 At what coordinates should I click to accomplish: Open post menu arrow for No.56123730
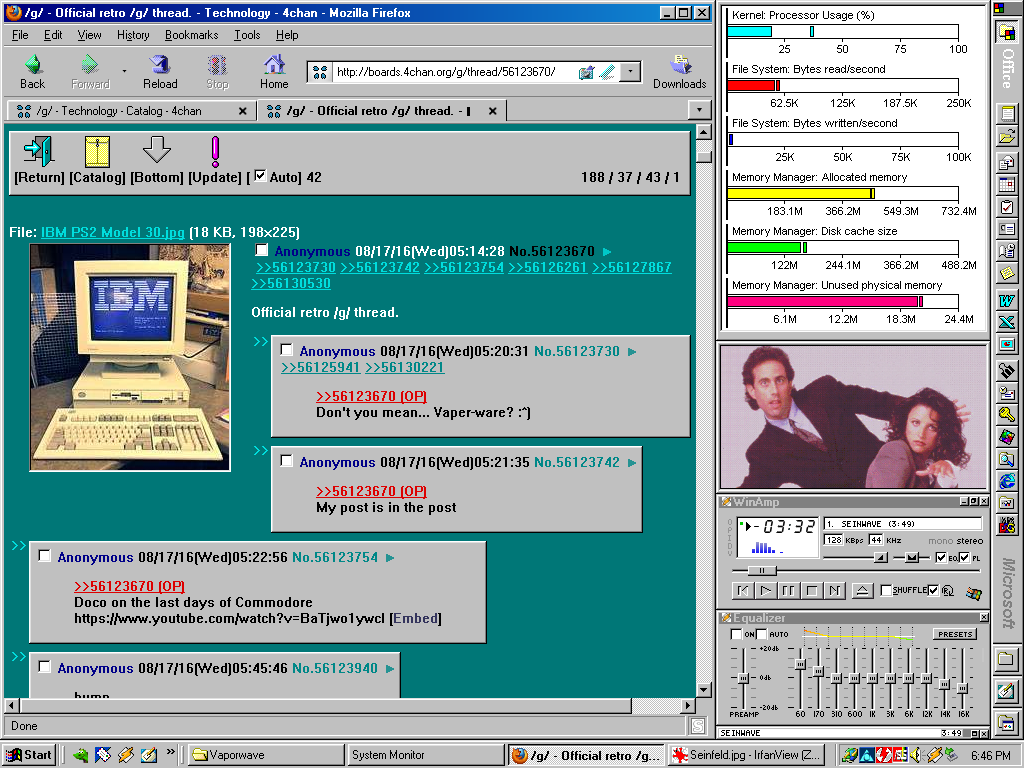click(x=632, y=352)
